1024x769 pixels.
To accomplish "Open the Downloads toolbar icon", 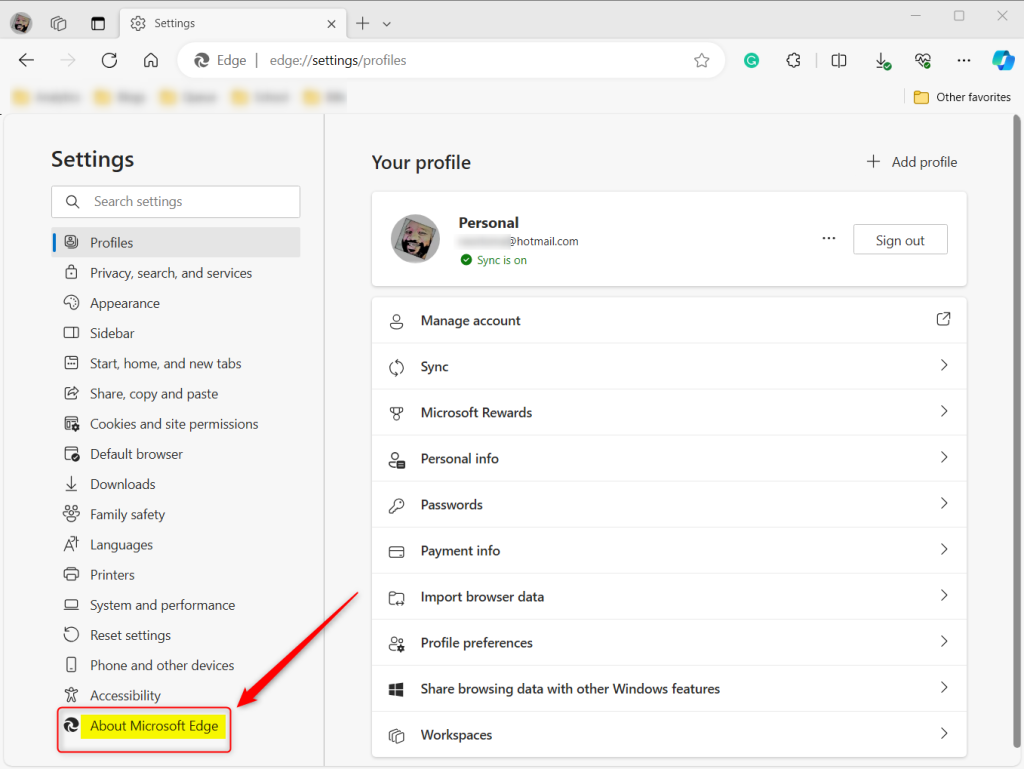I will (882, 61).
